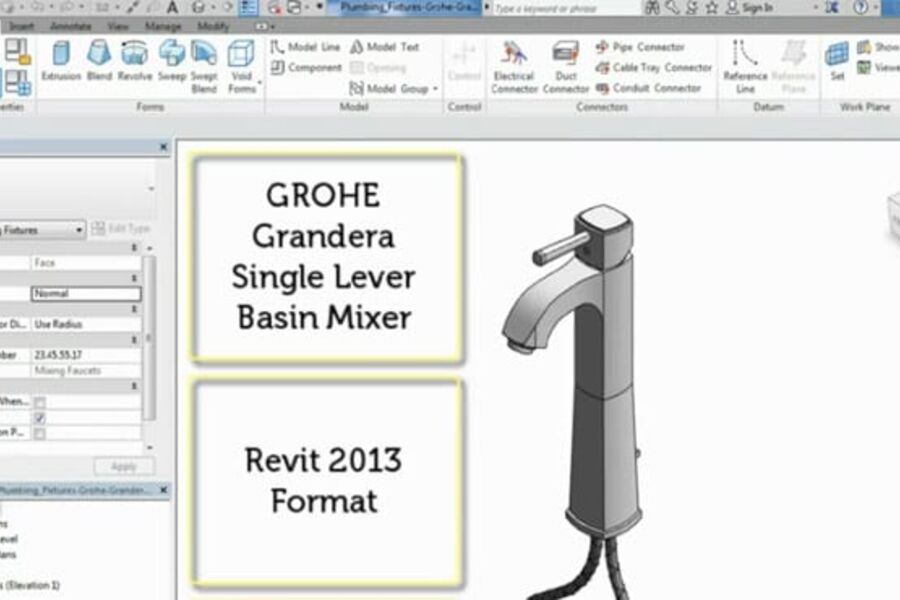Insert Model Text
This screenshot has height=600, width=900.
(394, 46)
